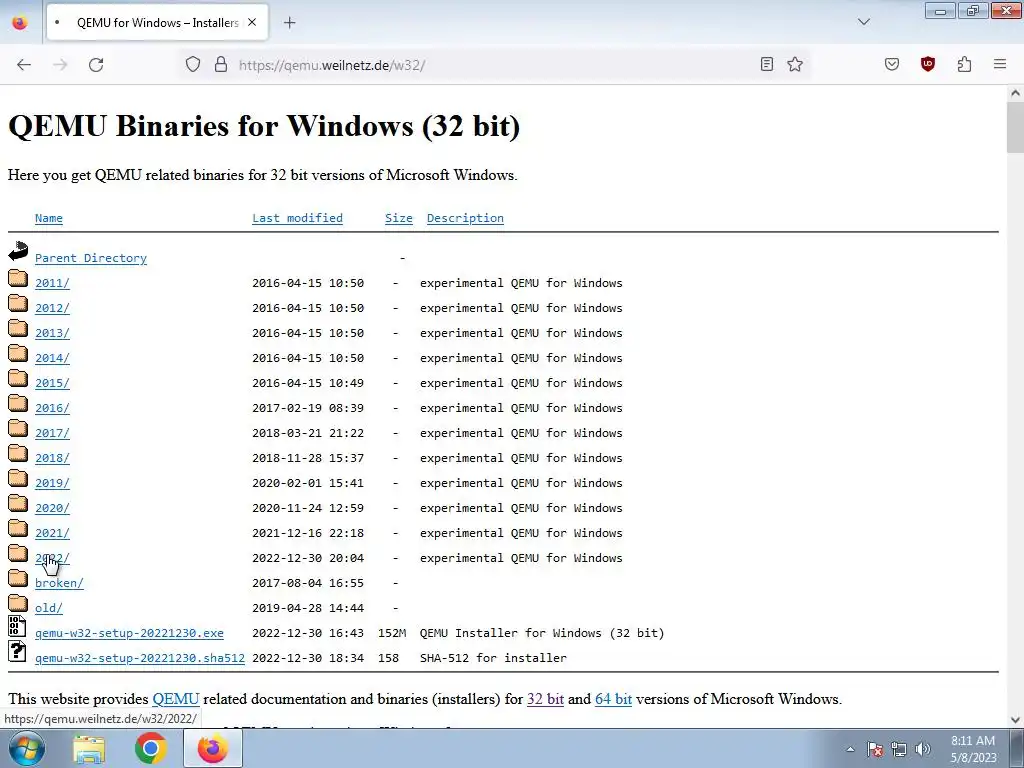Reload the page with the refresh icon

click(x=96, y=65)
